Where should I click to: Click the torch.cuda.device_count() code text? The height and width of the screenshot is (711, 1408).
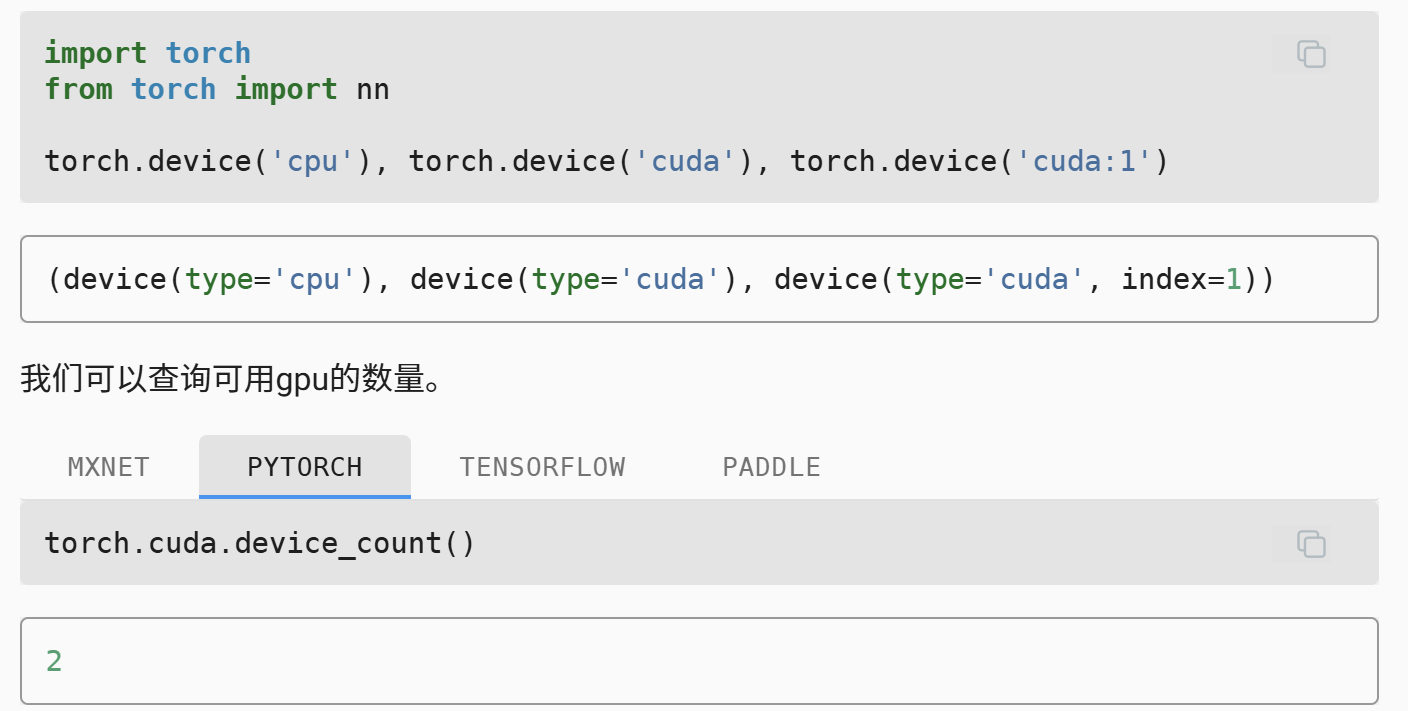(260, 543)
